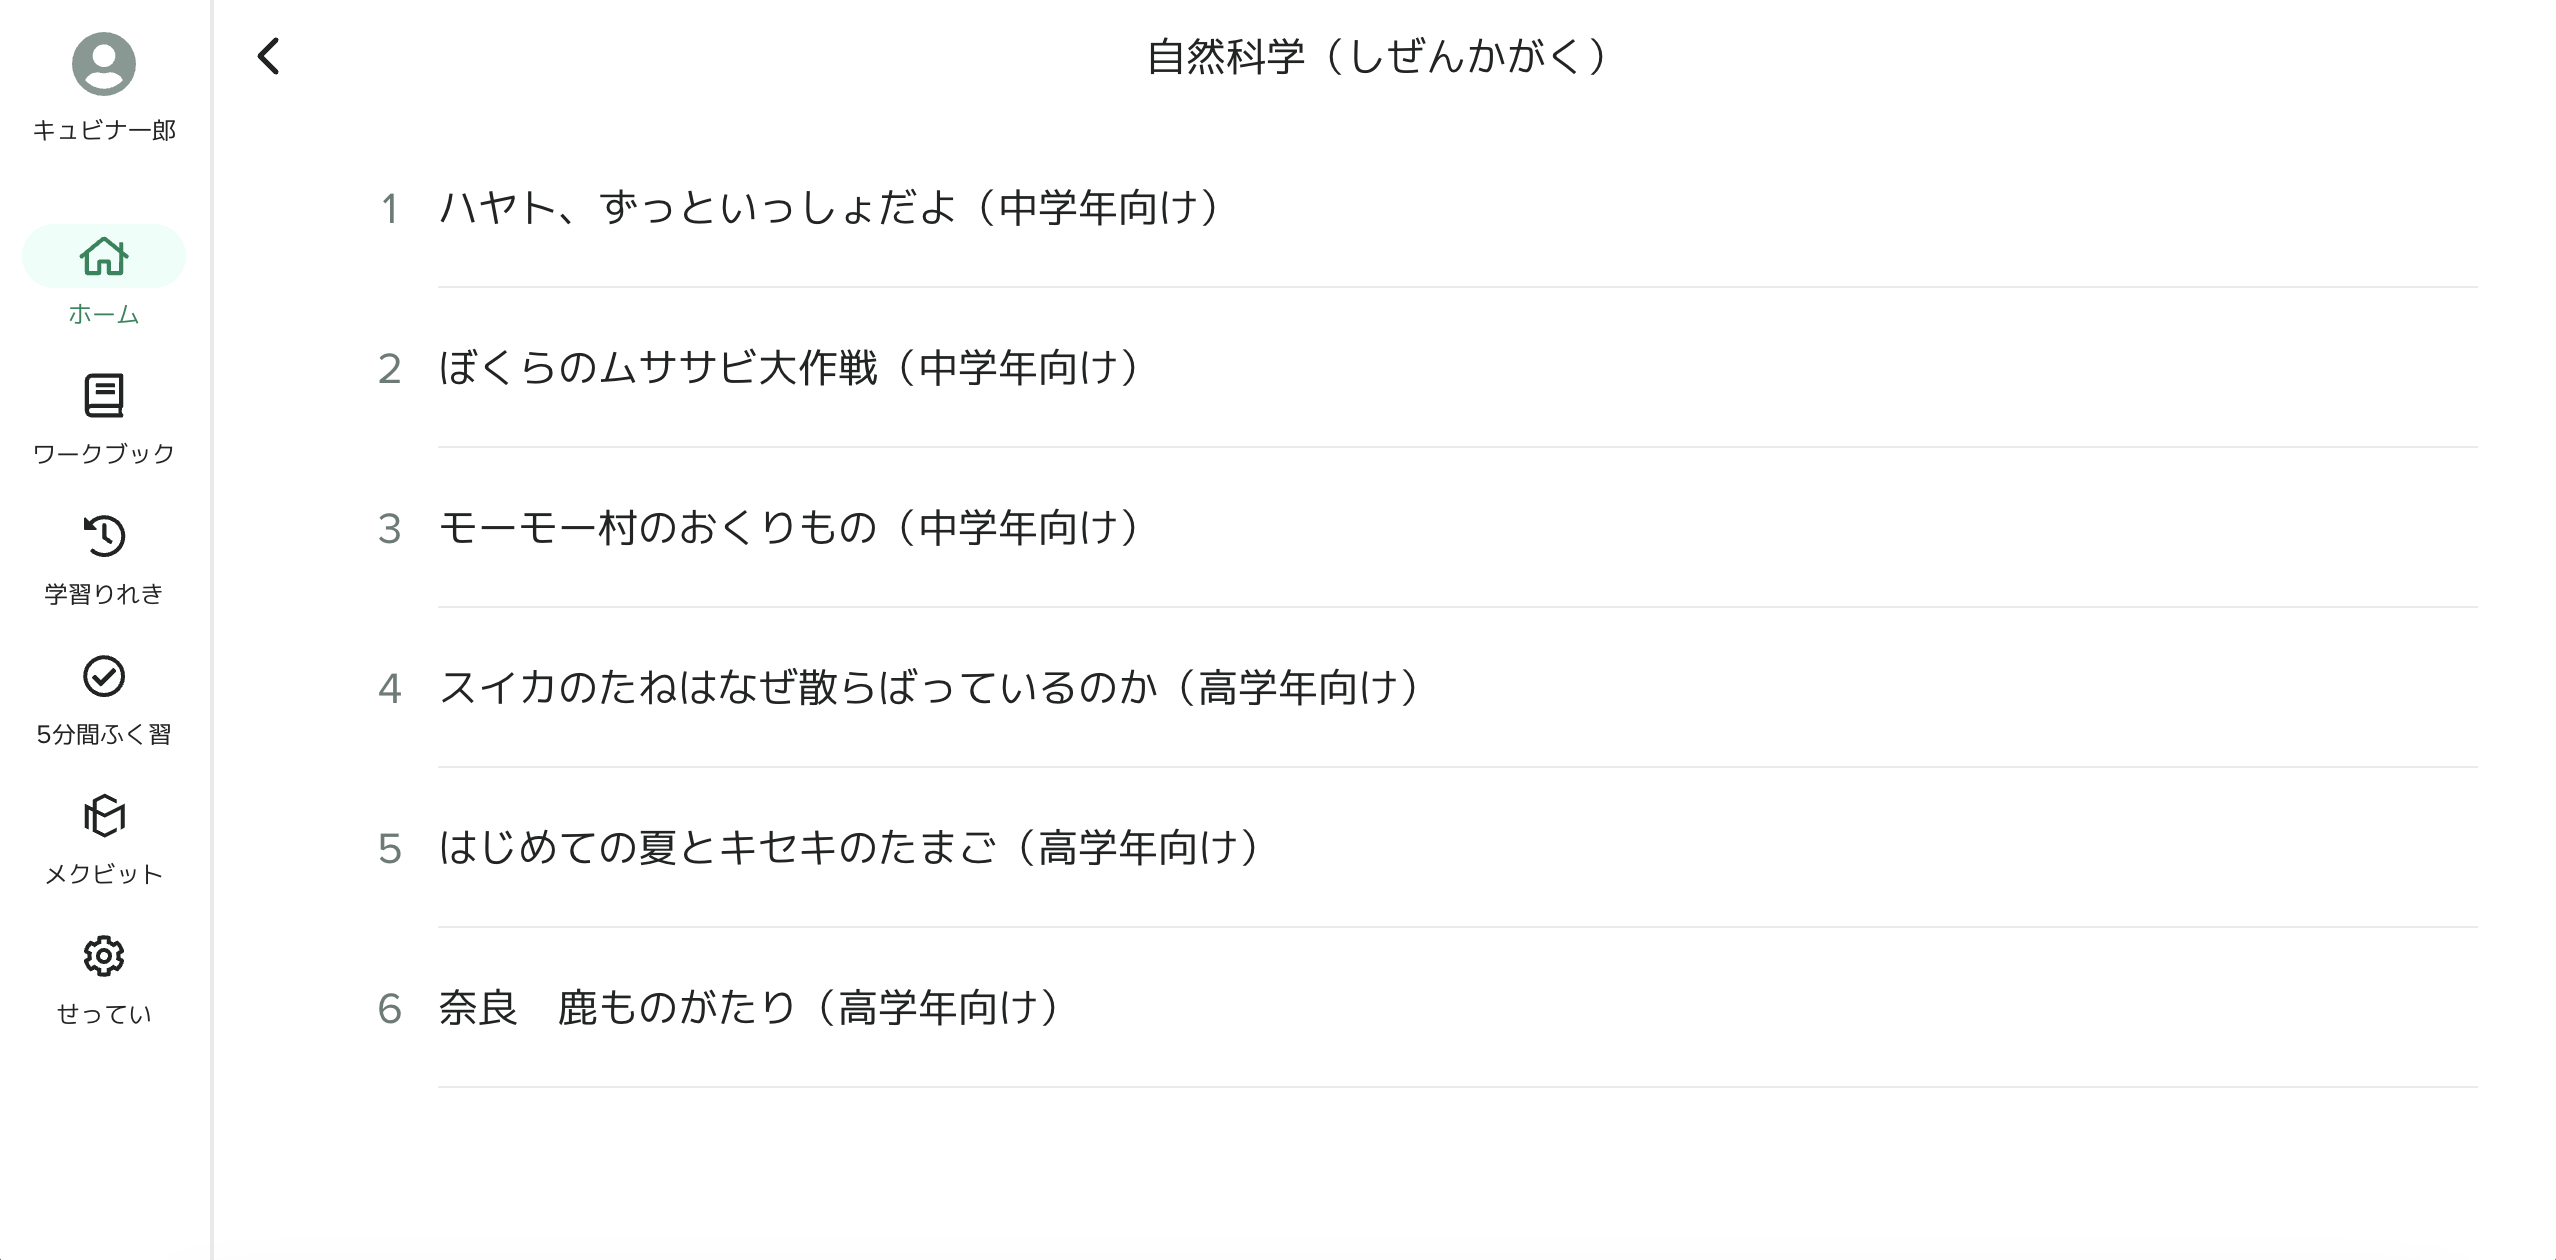
Task: Open the せってい gear icon
Action: coord(104,956)
